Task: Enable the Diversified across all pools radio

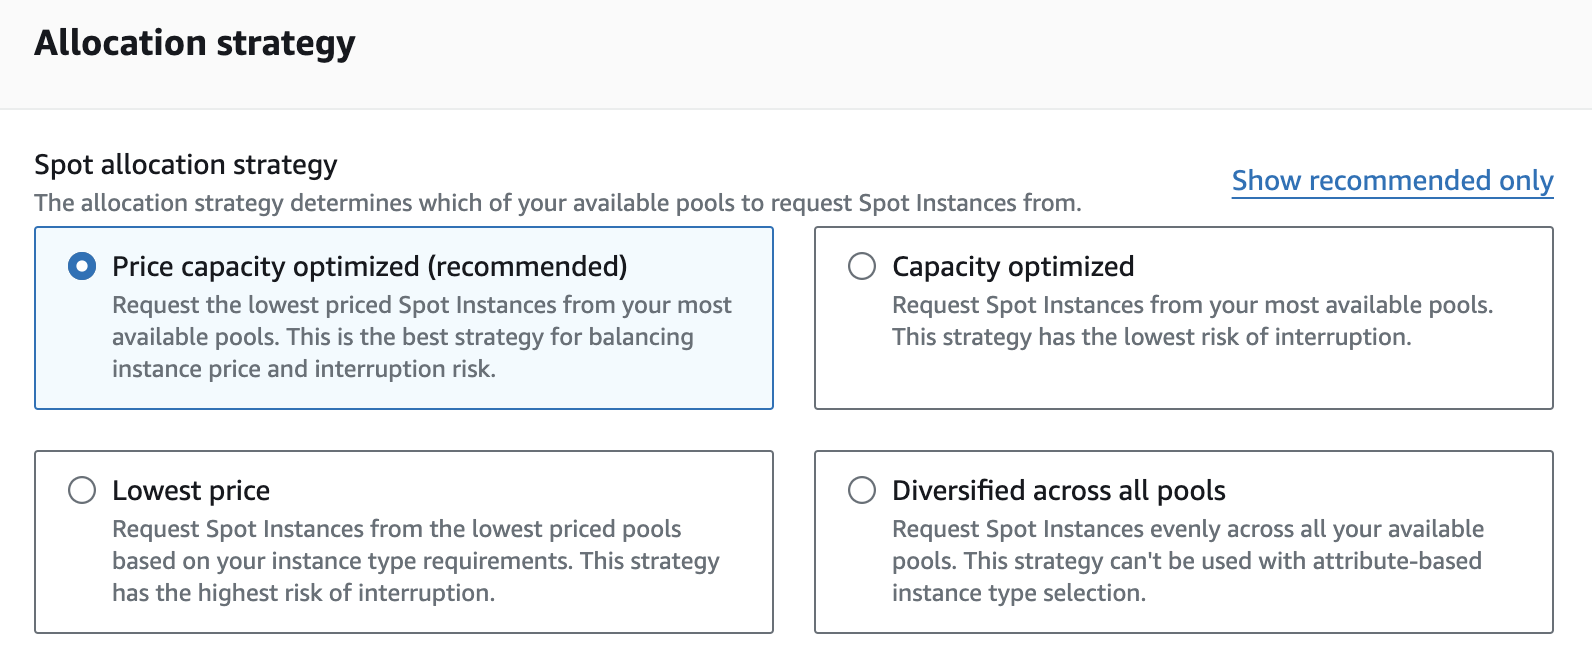Action: coord(862,491)
